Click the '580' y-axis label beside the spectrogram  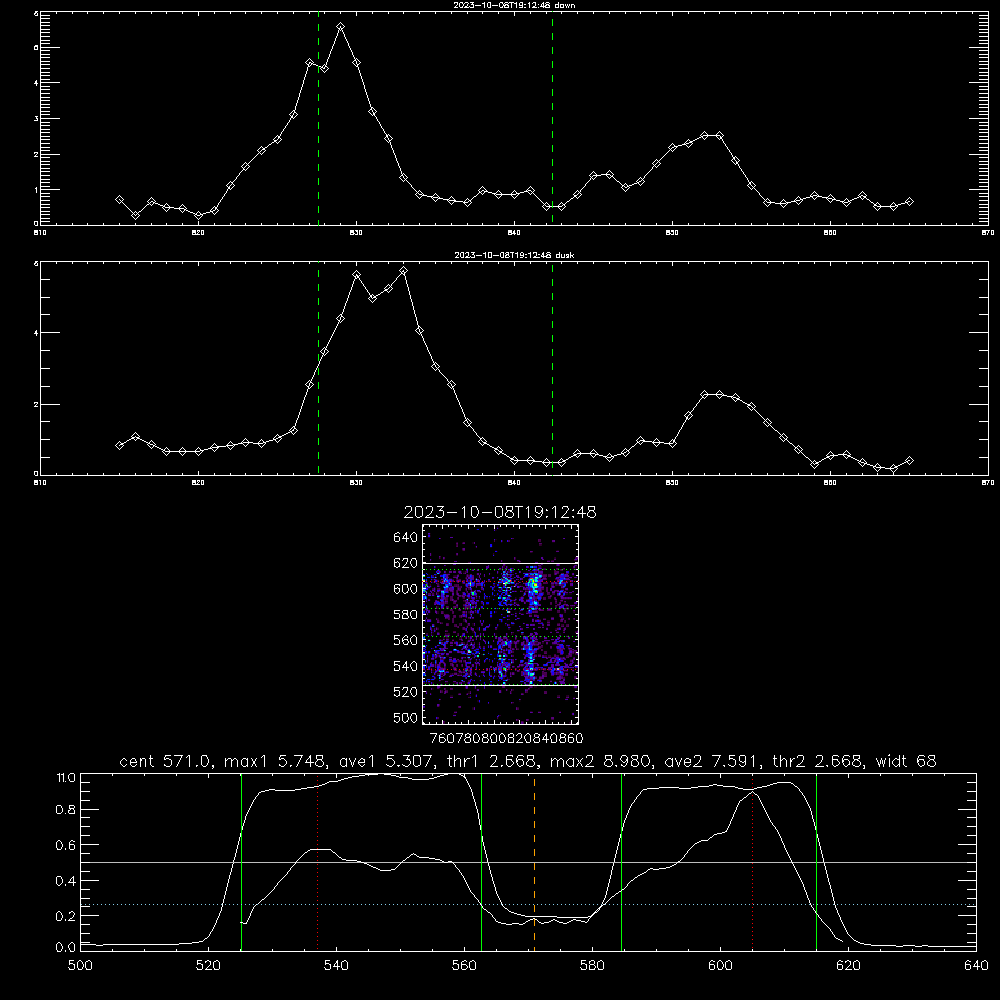[x=406, y=615]
